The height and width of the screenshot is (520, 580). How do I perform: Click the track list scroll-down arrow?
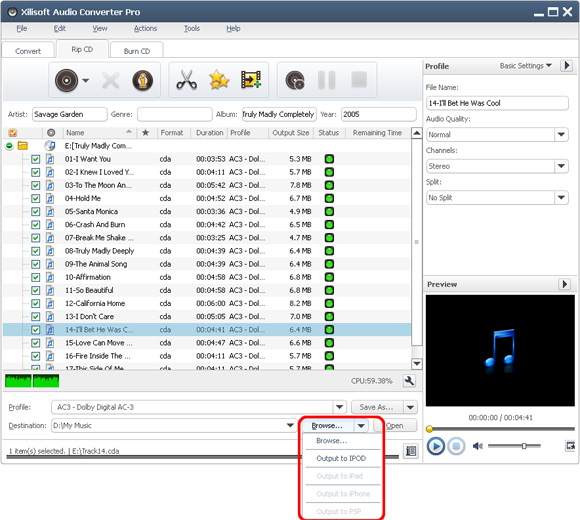[x=417, y=364]
